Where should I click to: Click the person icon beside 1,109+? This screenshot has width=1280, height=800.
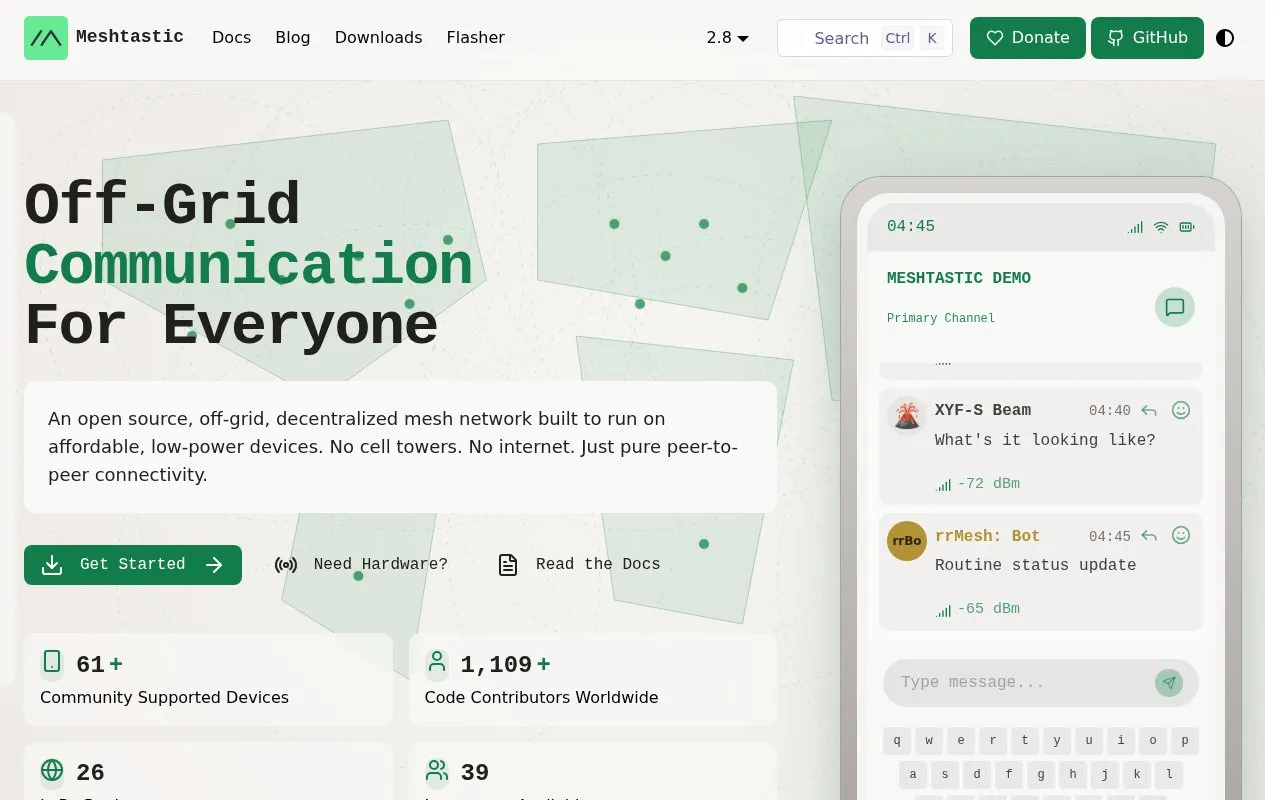click(x=436, y=662)
